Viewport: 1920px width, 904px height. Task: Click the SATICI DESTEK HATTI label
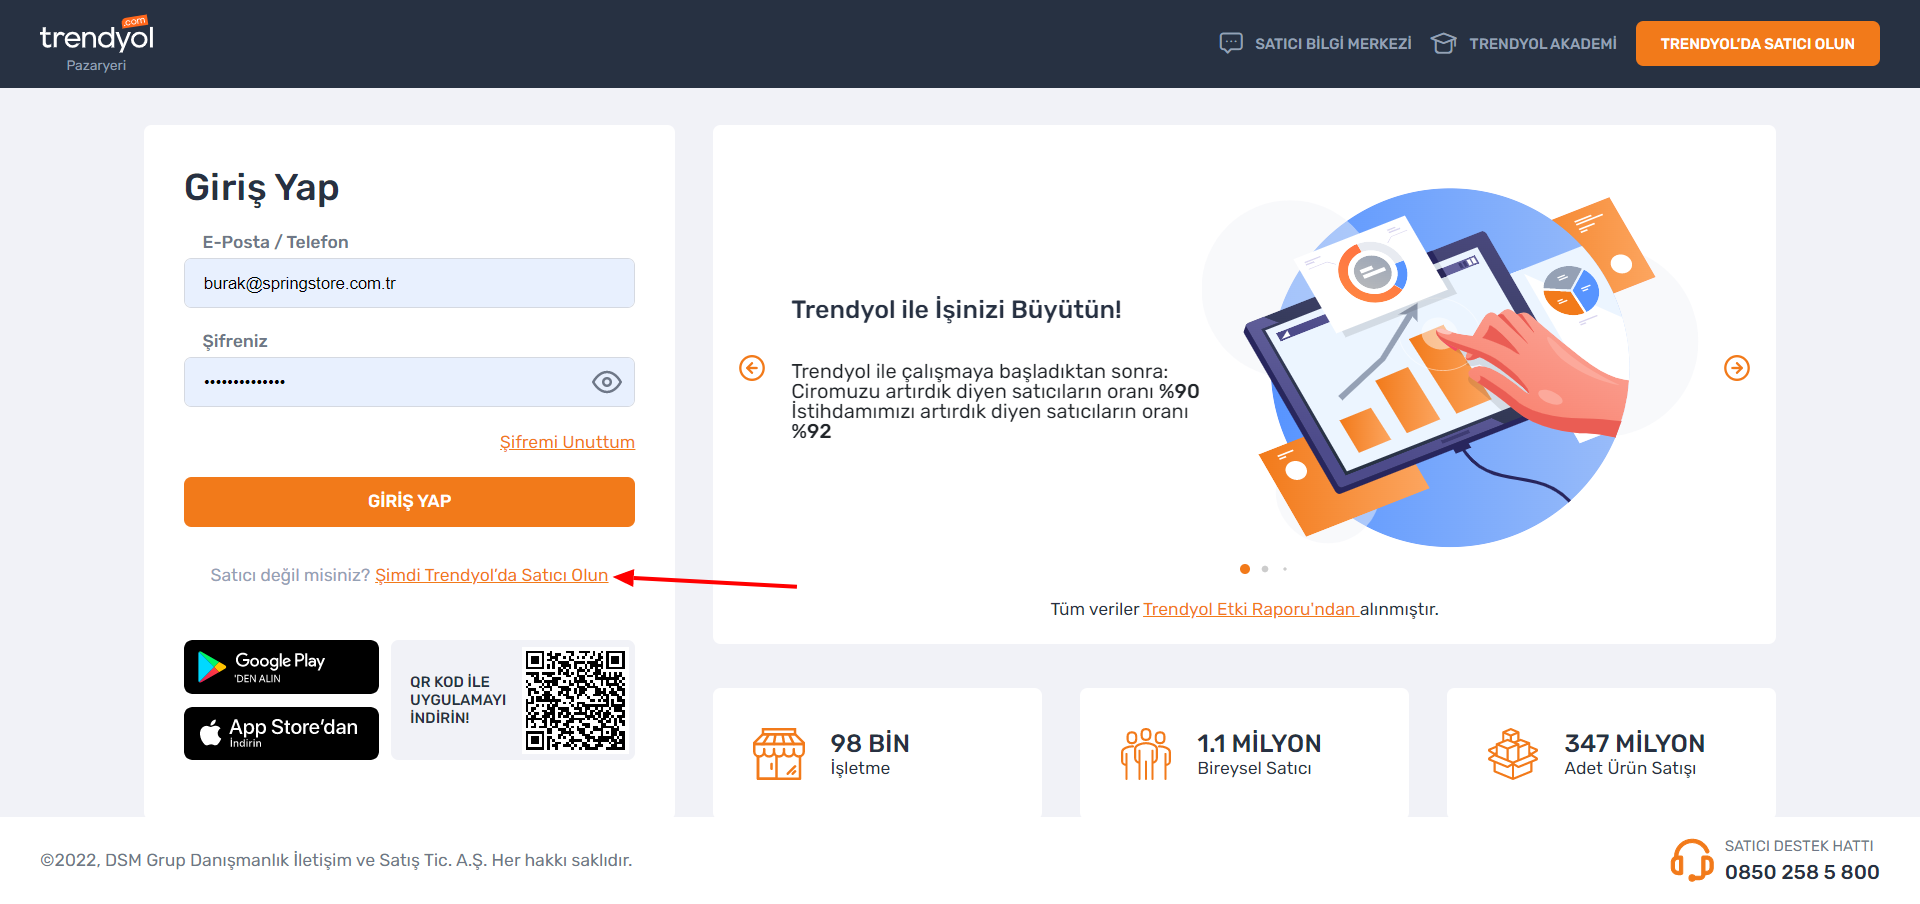click(x=1799, y=846)
